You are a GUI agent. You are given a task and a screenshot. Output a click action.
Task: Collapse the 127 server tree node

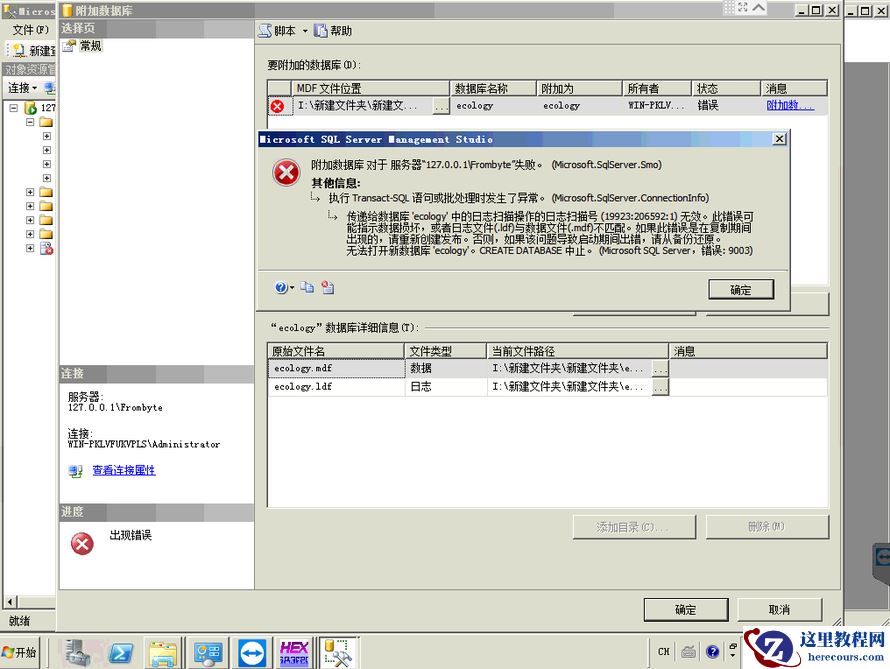[x=14, y=108]
